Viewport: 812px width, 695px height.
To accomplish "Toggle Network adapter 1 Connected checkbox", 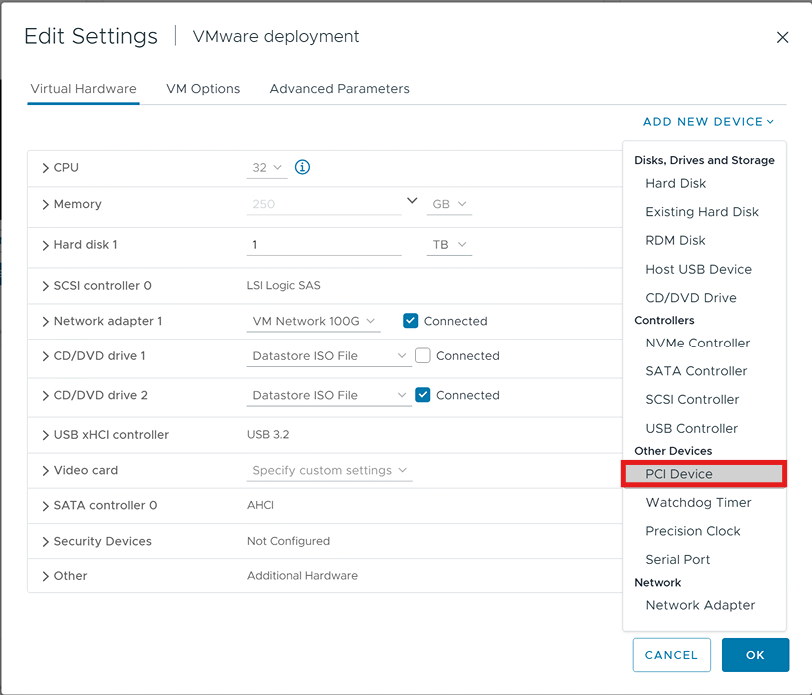I will (410, 321).
